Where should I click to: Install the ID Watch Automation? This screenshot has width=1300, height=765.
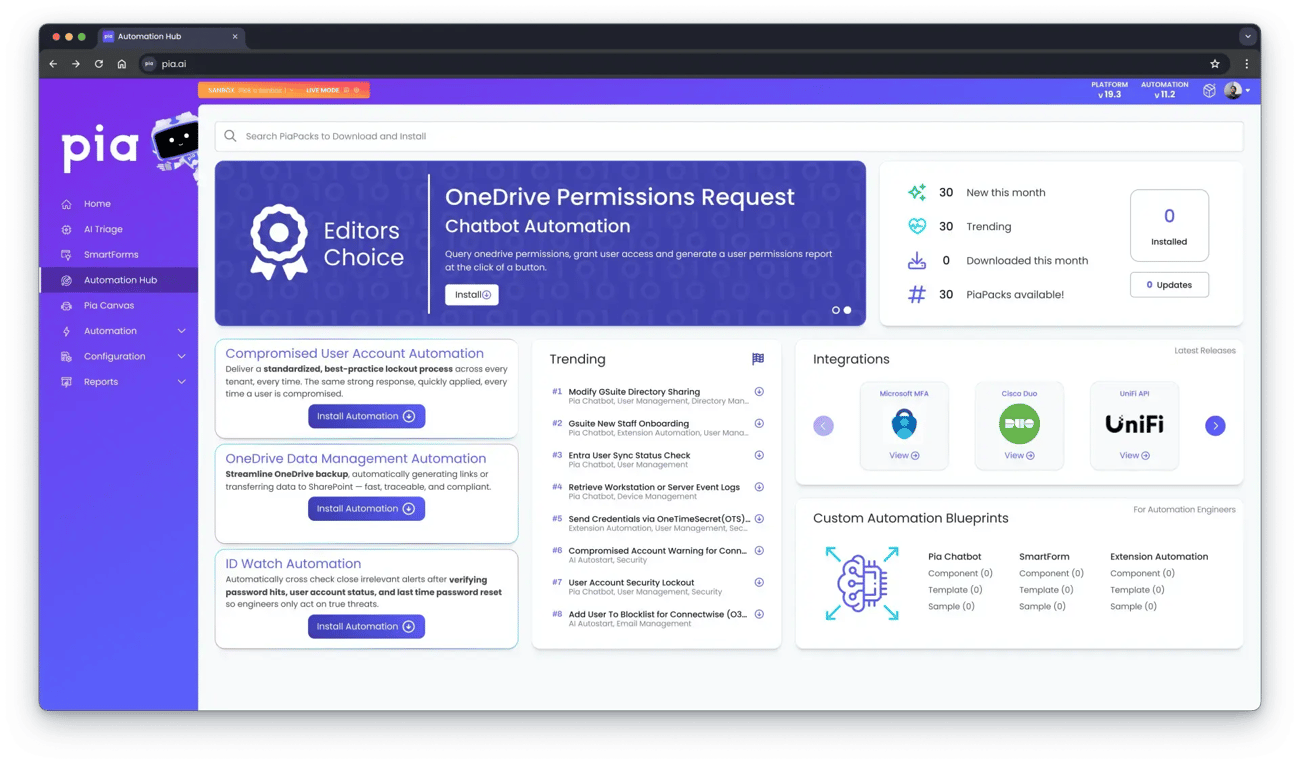coord(366,626)
